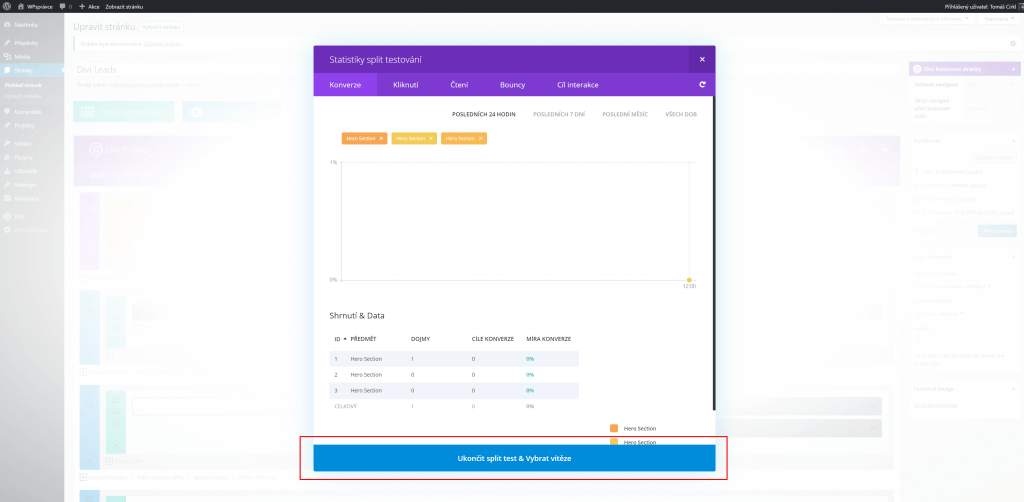Open the Divi menu in the sidebar
The width and height of the screenshot is (1024, 502).
[x=32, y=216]
